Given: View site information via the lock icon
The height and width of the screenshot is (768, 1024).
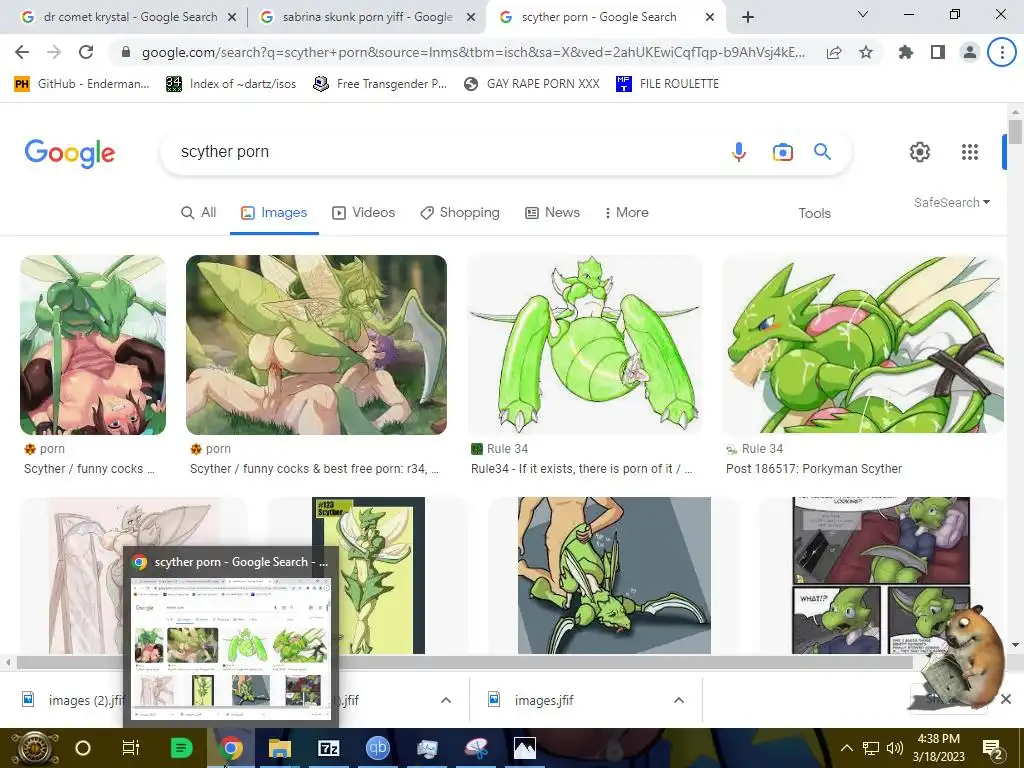Looking at the screenshot, I should [126, 52].
